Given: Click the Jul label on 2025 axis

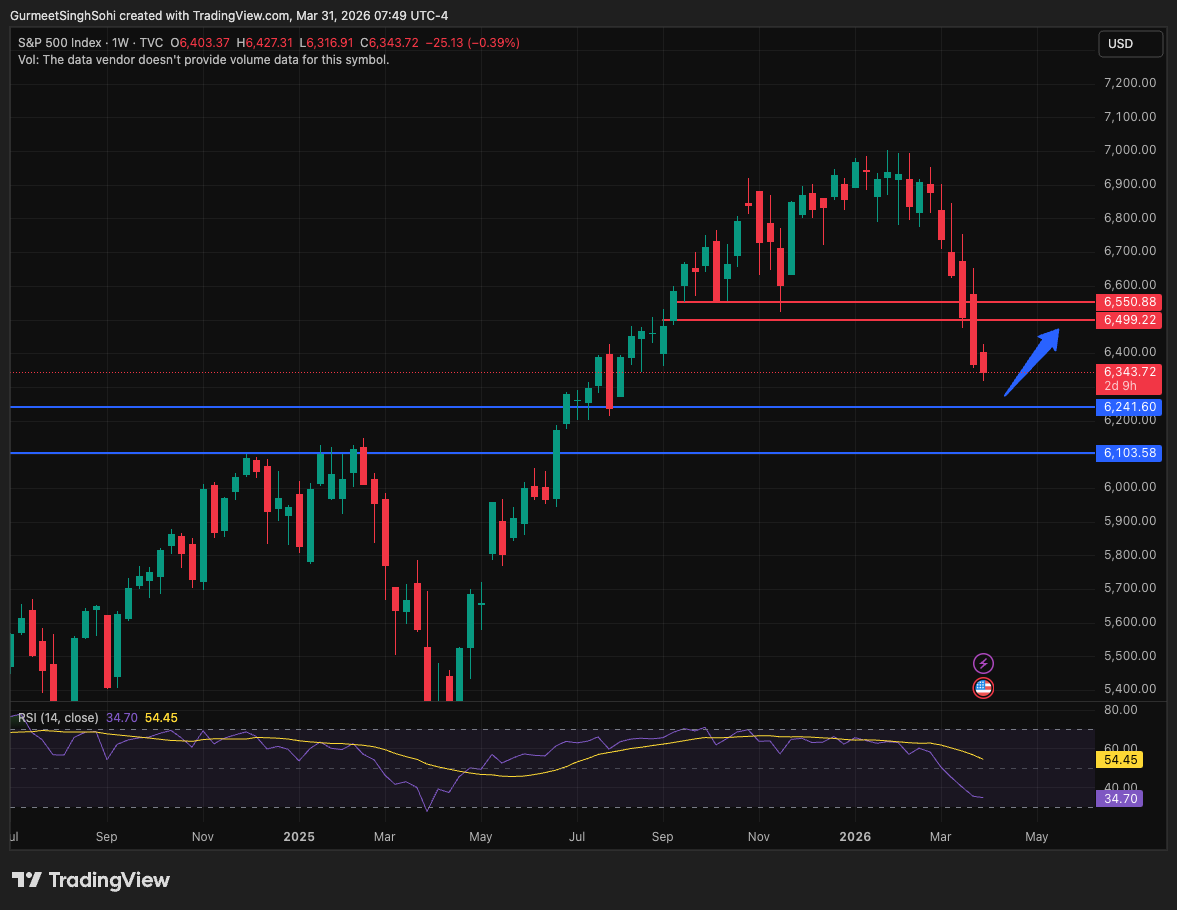Looking at the screenshot, I should click(x=576, y=836).
